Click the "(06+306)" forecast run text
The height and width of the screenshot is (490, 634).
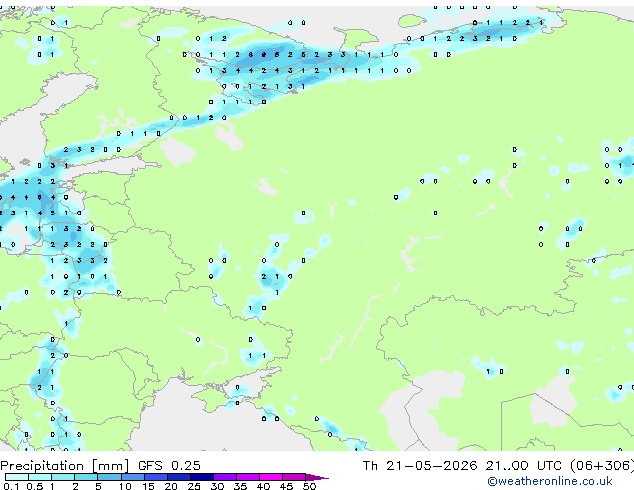[602, 466]
